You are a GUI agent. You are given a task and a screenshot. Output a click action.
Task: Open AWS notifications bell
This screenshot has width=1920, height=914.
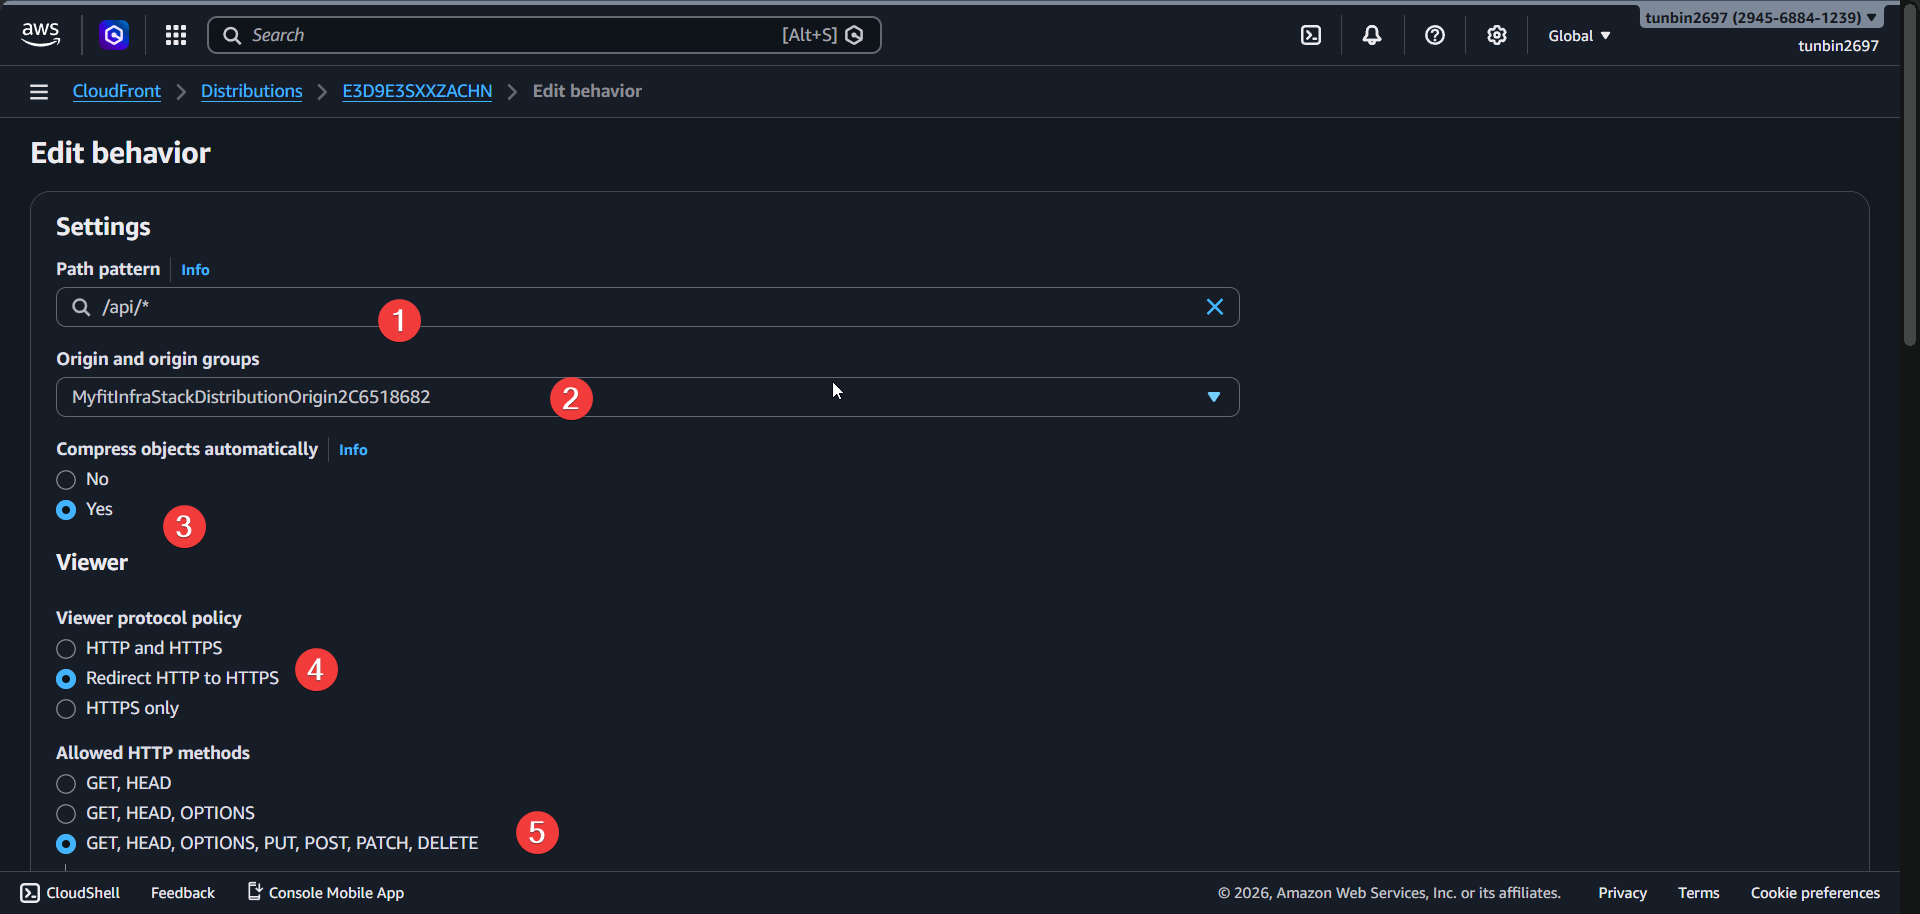pyautogui.click(x=1371, y=35)
